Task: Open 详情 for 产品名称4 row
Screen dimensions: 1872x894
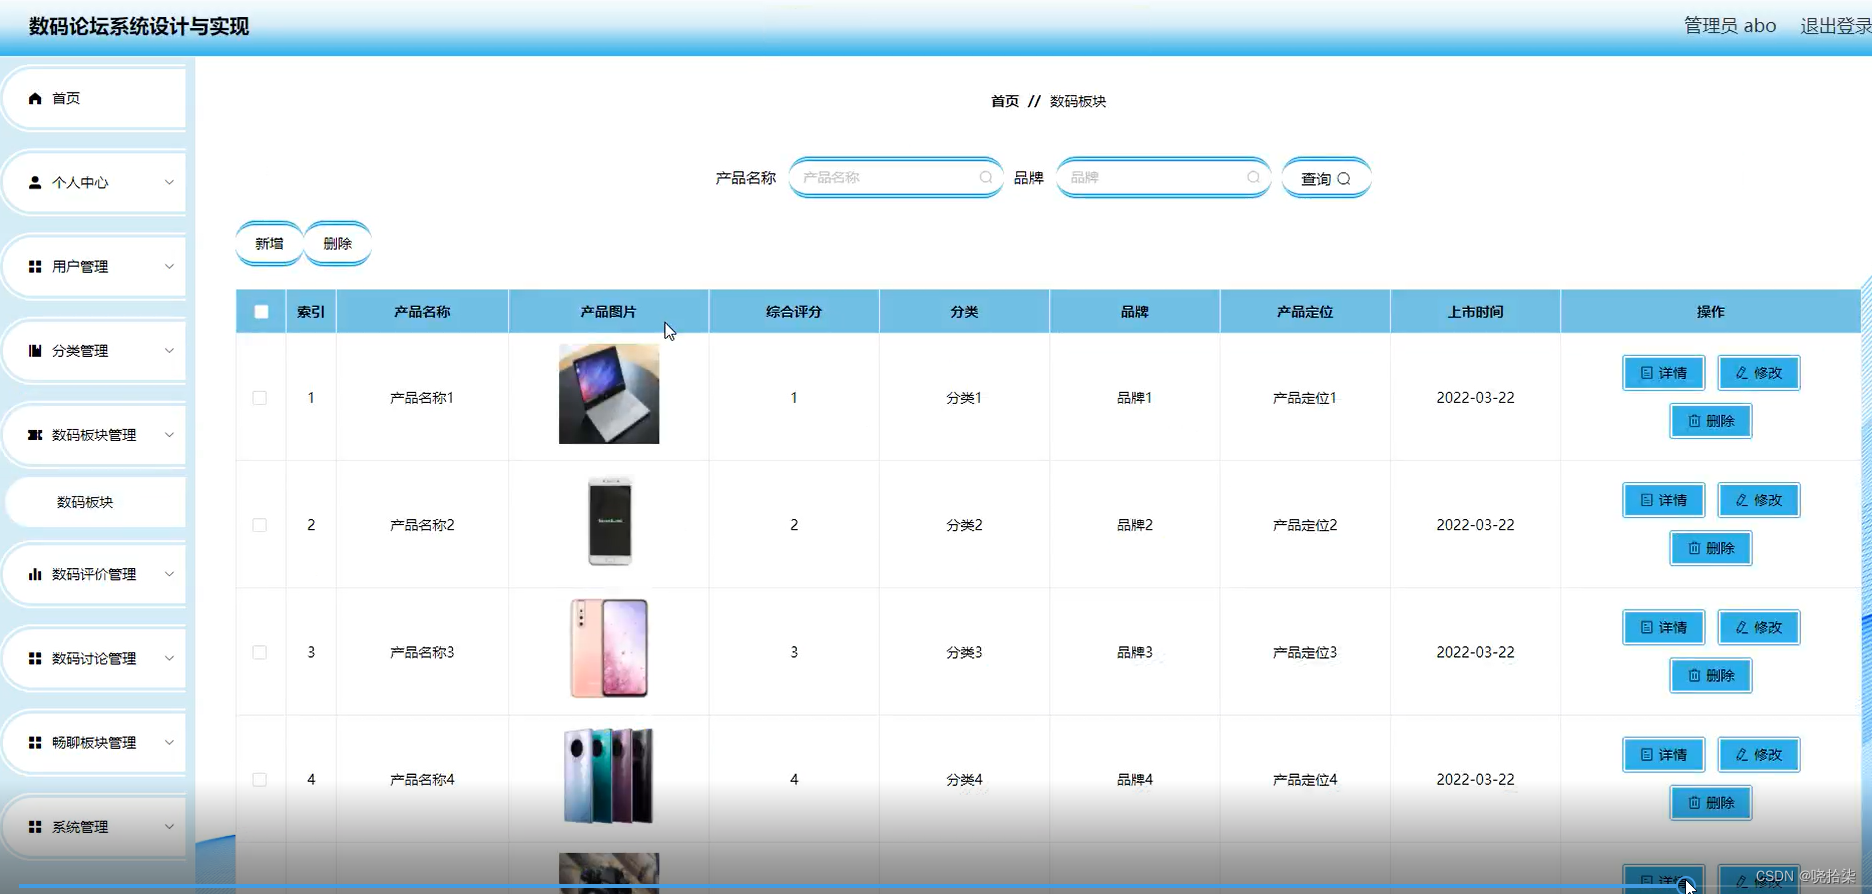Action: point(1663,754)
